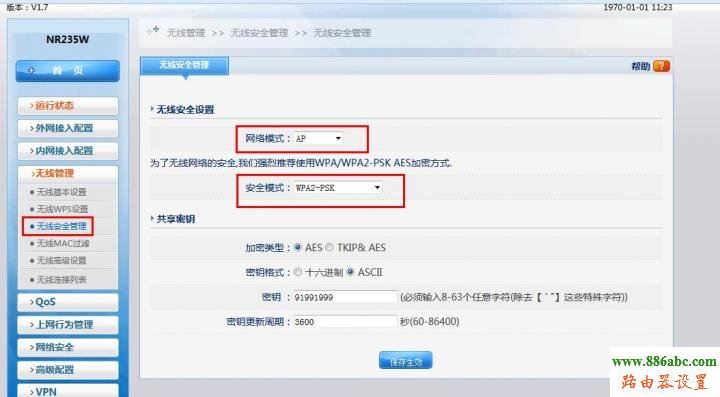Collapse the 无线安全设置 section triangle
720x397 pixels.
click(152, 109)
